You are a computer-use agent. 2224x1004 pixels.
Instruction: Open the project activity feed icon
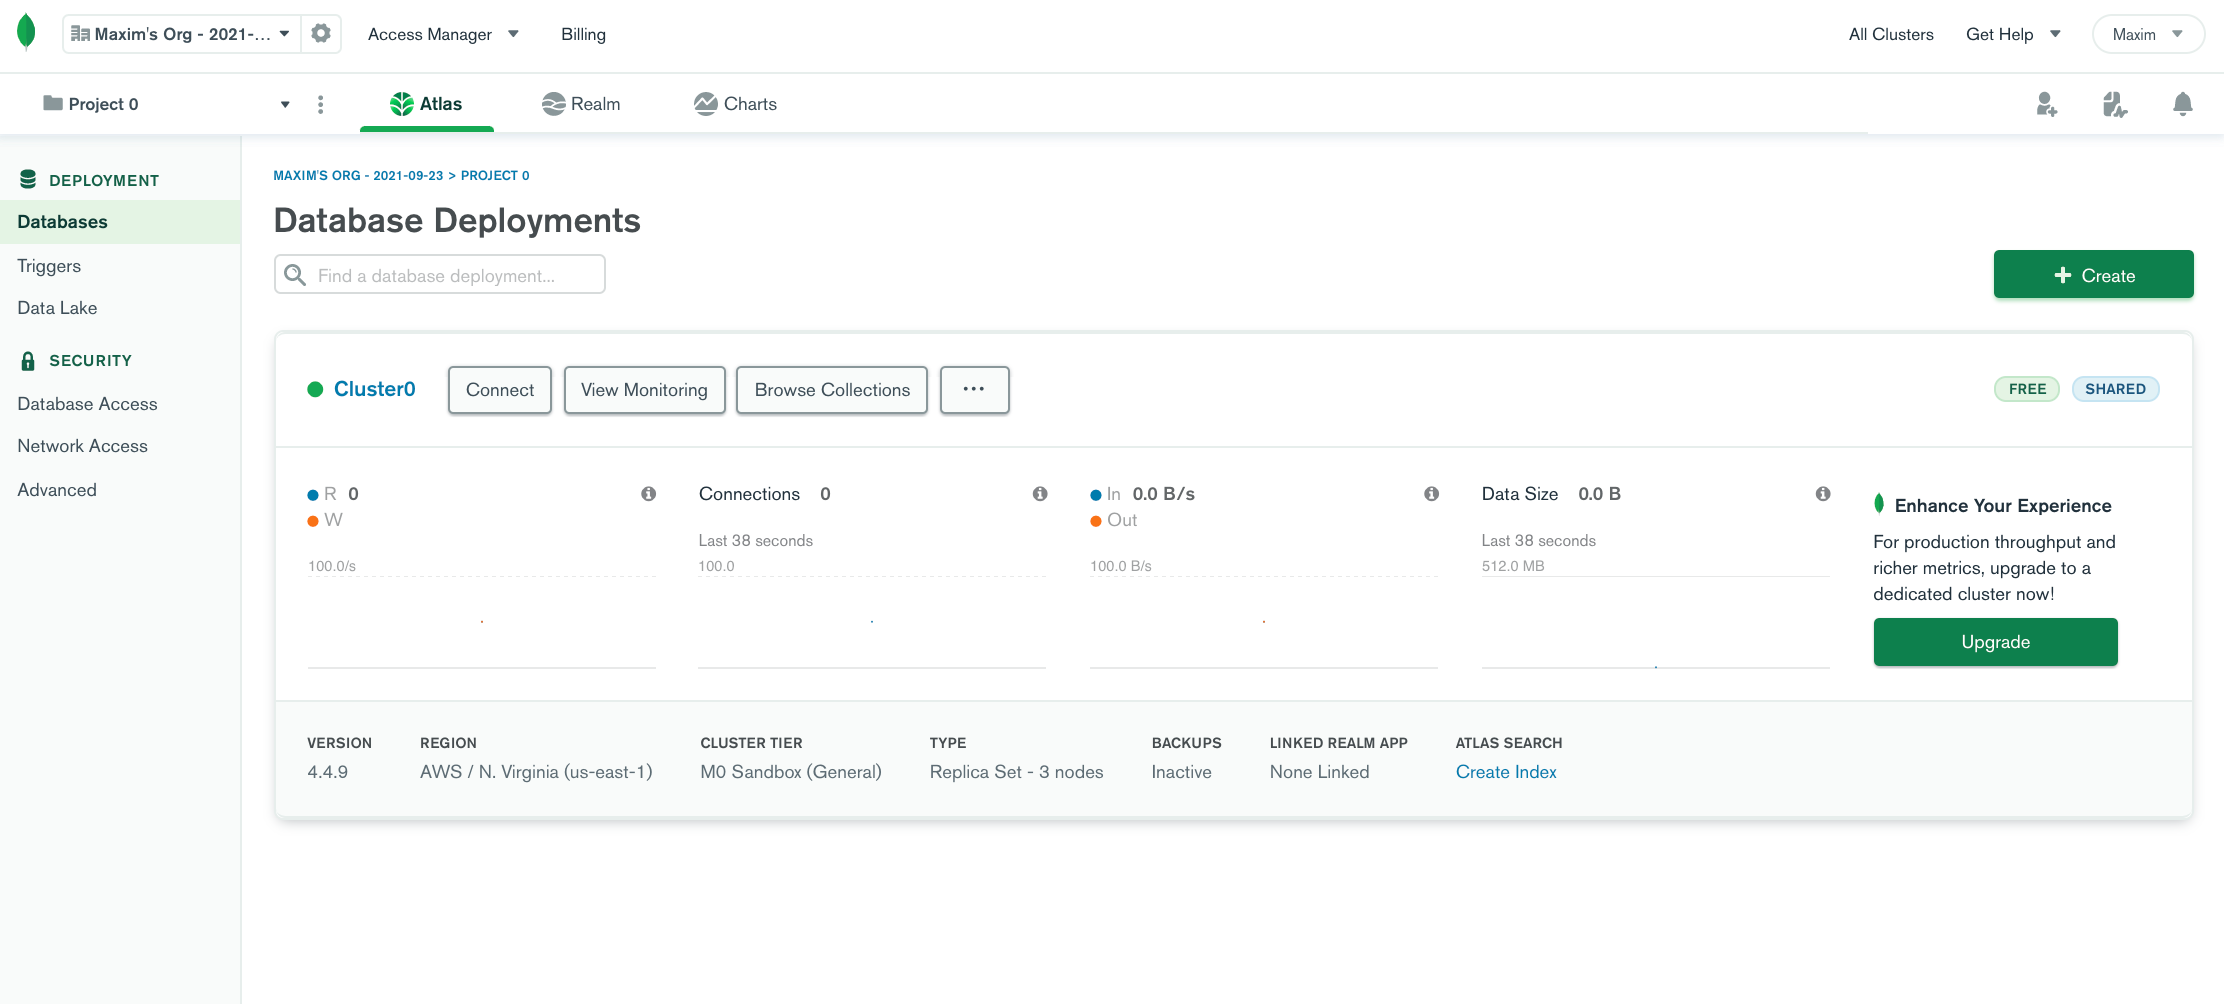pos(2115,104)
